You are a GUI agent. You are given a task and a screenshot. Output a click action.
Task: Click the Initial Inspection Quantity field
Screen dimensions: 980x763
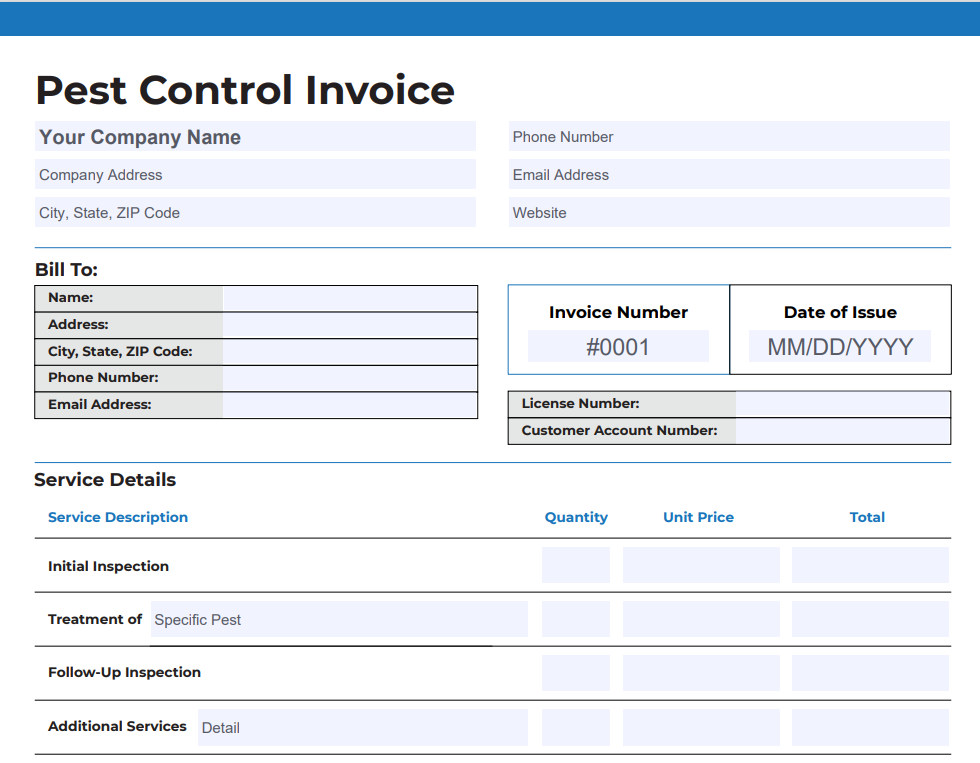point(575,564)
